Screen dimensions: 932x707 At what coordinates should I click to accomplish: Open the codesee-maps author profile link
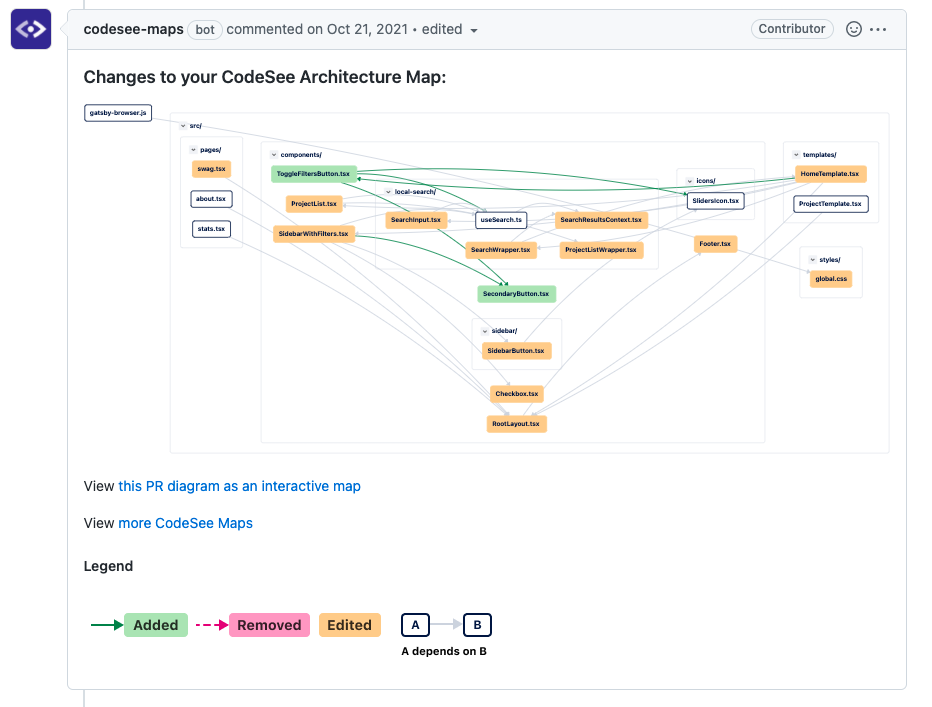[x=133, y=29]
